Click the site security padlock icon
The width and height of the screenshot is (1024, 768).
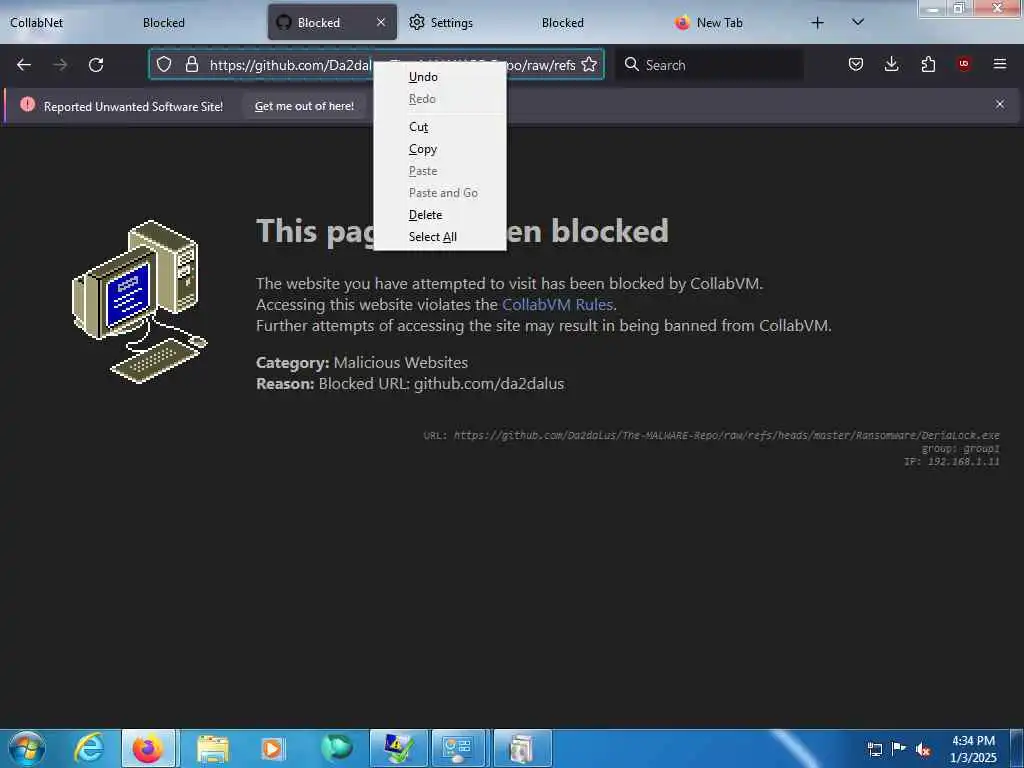[191, 65]
